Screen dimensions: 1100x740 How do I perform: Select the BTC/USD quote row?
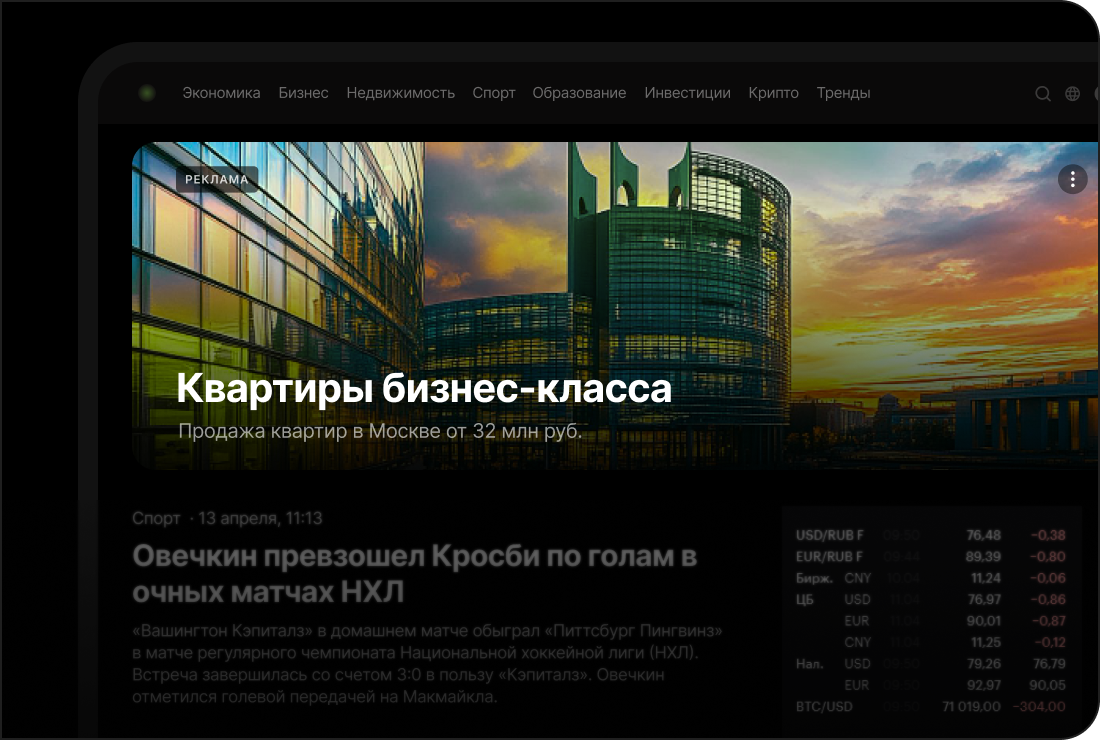pos(930,706)
